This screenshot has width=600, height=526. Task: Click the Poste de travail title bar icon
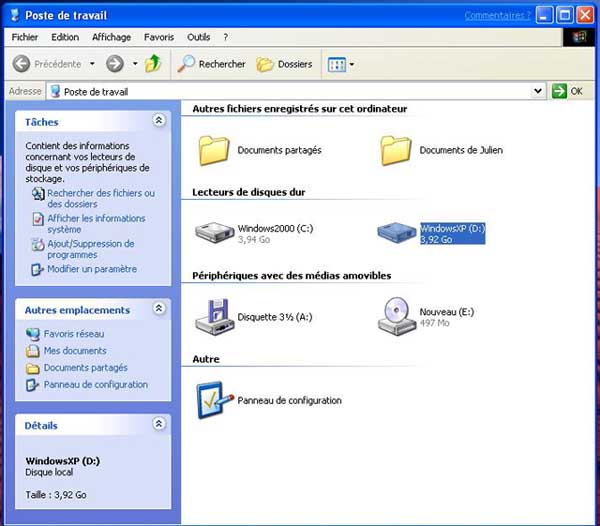click(15, 15)
